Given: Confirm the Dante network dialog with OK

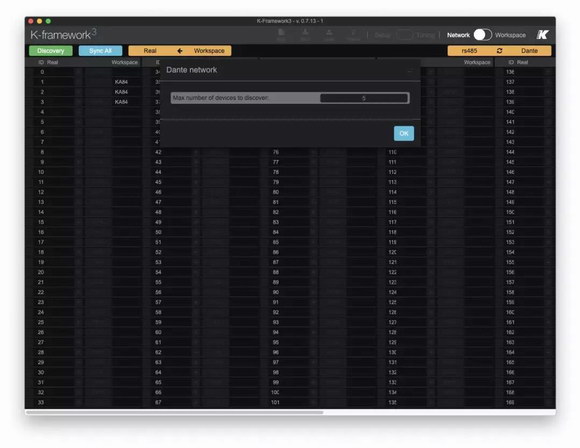Looking at the screenshot, I should [x=404, y=133].
